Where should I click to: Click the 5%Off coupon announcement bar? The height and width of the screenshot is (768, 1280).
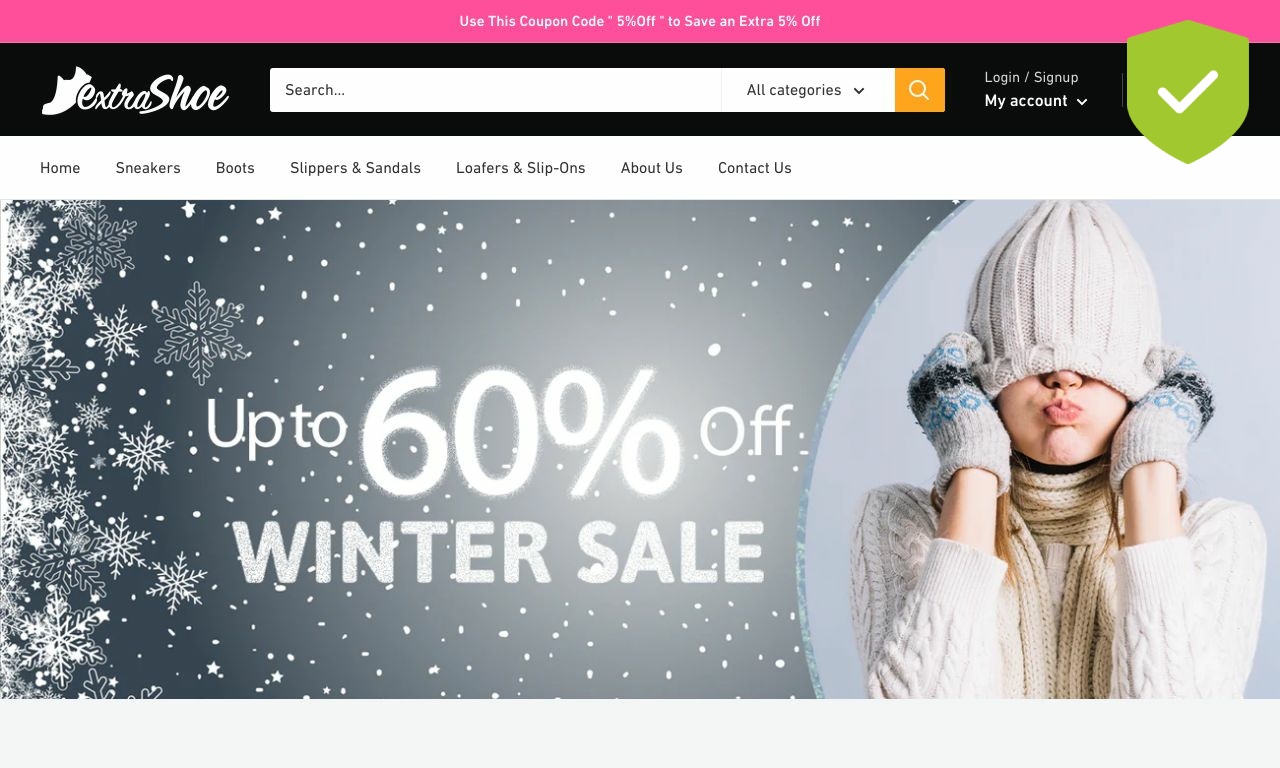coord(640,21)
